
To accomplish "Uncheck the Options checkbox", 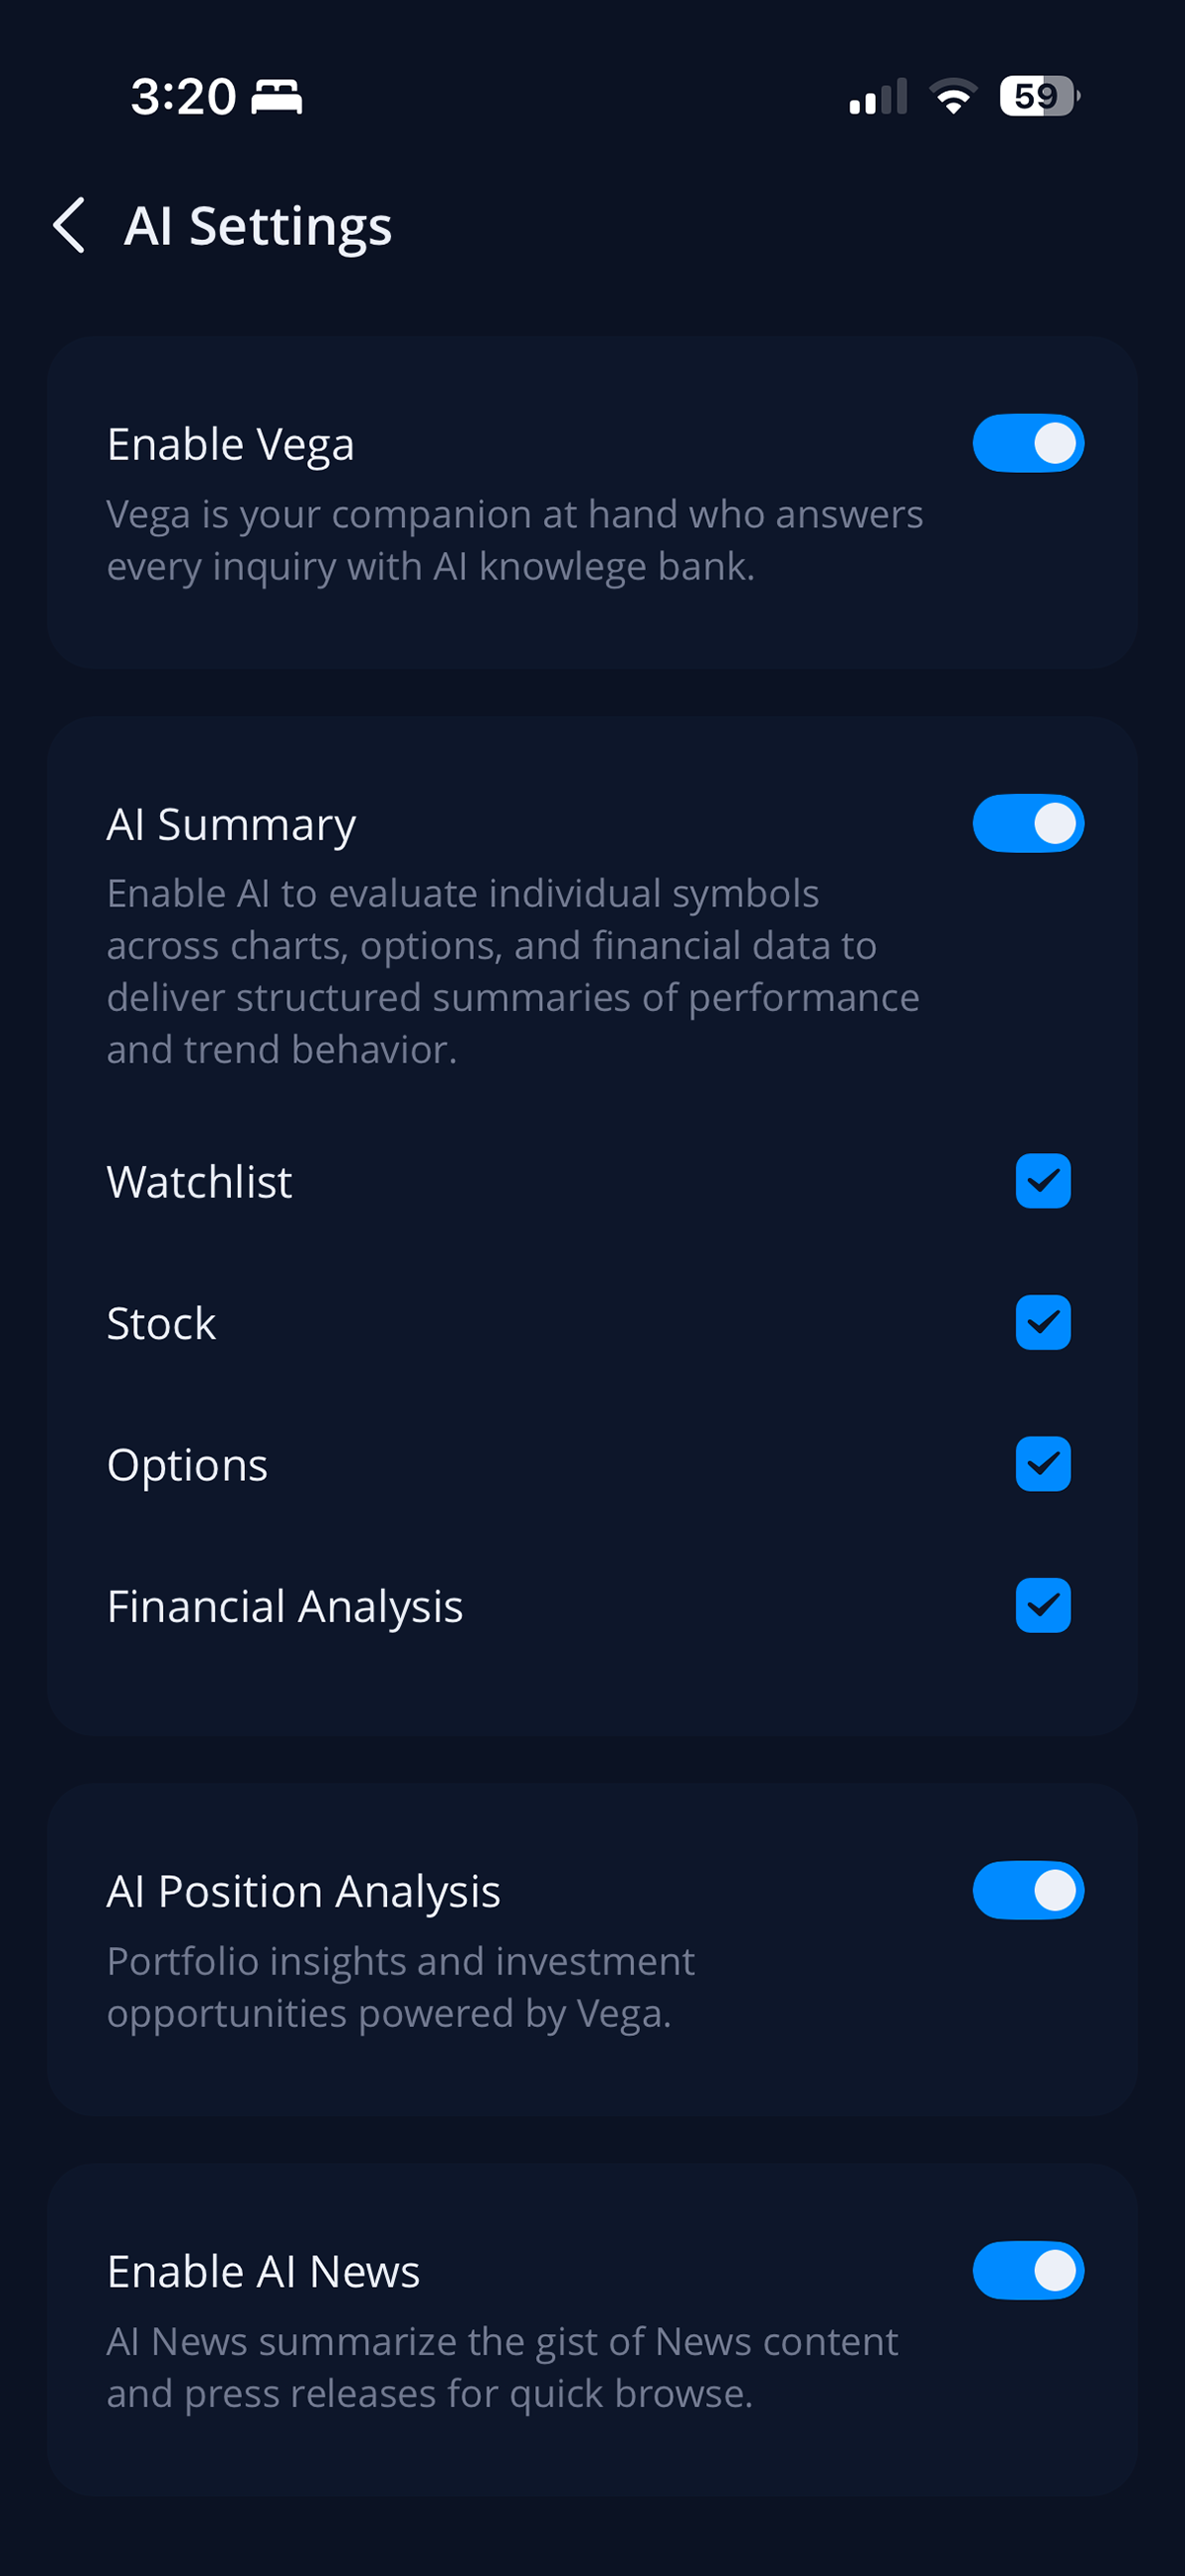I will 1043,1464.
